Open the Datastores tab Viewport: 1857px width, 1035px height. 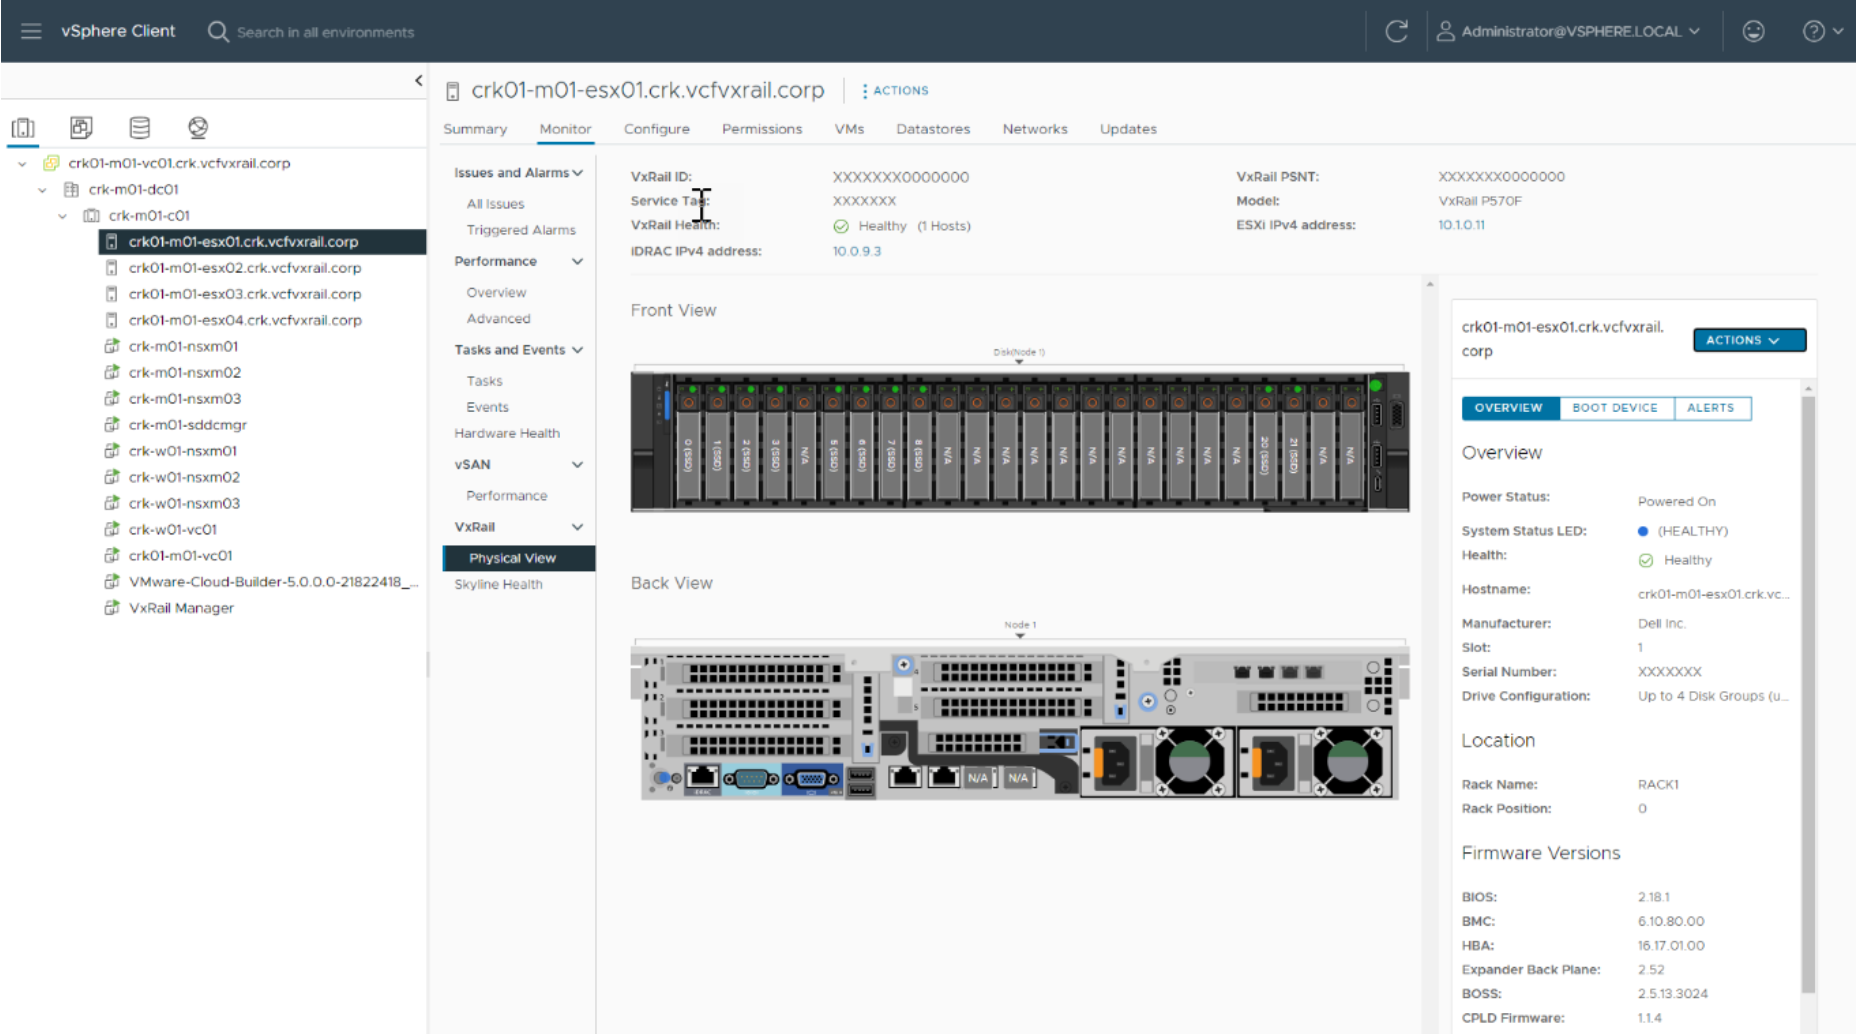(x=933, y=129)
